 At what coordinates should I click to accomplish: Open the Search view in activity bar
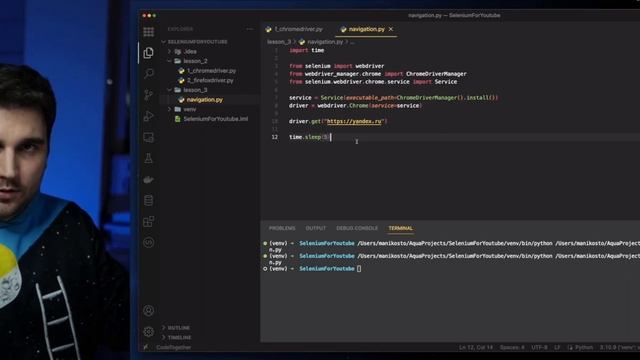[x=149, y=73]
